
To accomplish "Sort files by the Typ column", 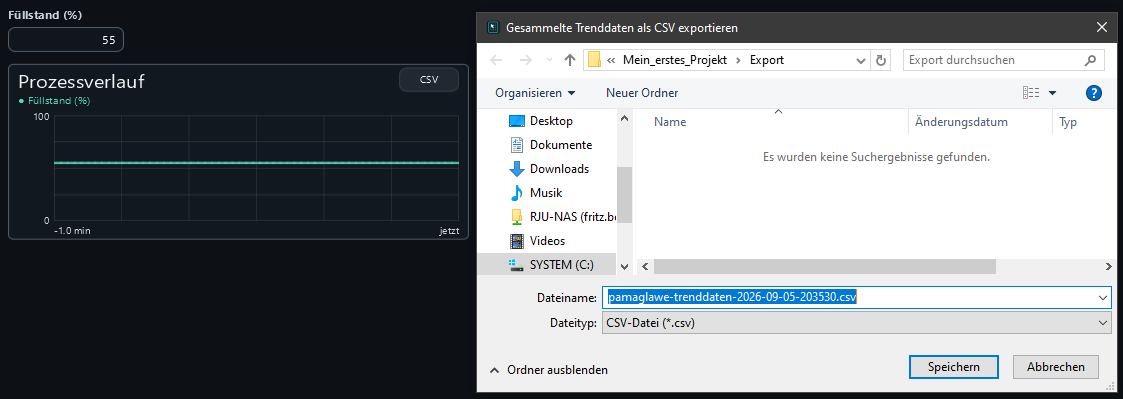I will click(x=1068, y=122).
